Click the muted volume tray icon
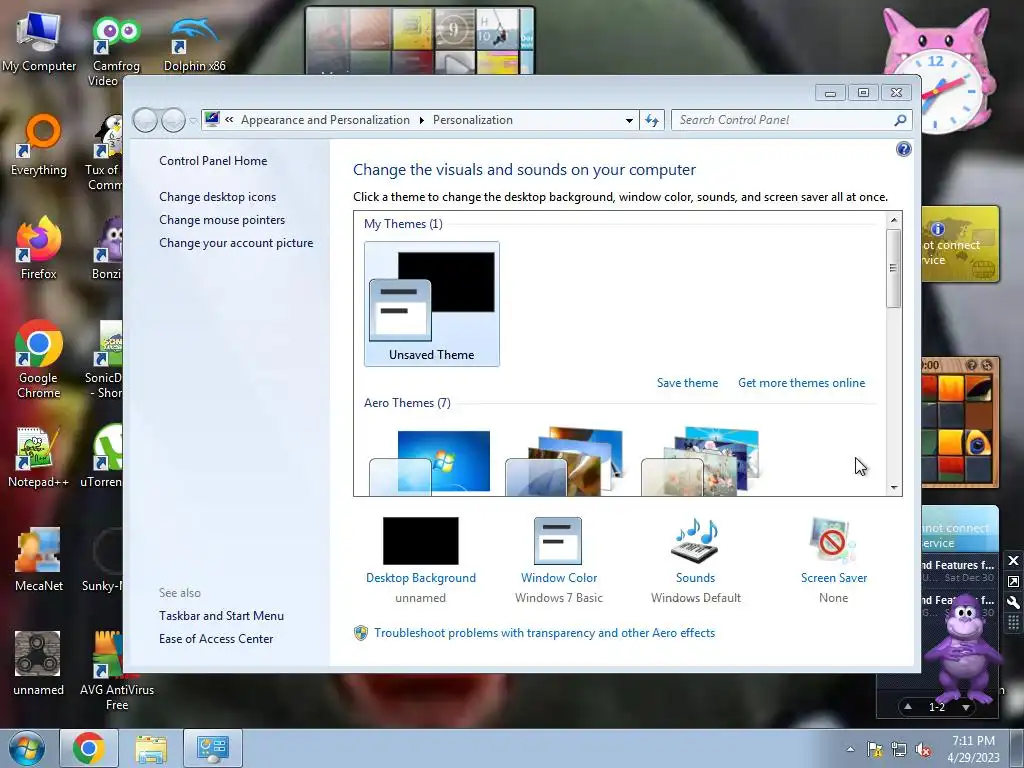The width and height of the screenshot is (1024, 768). 923,749
